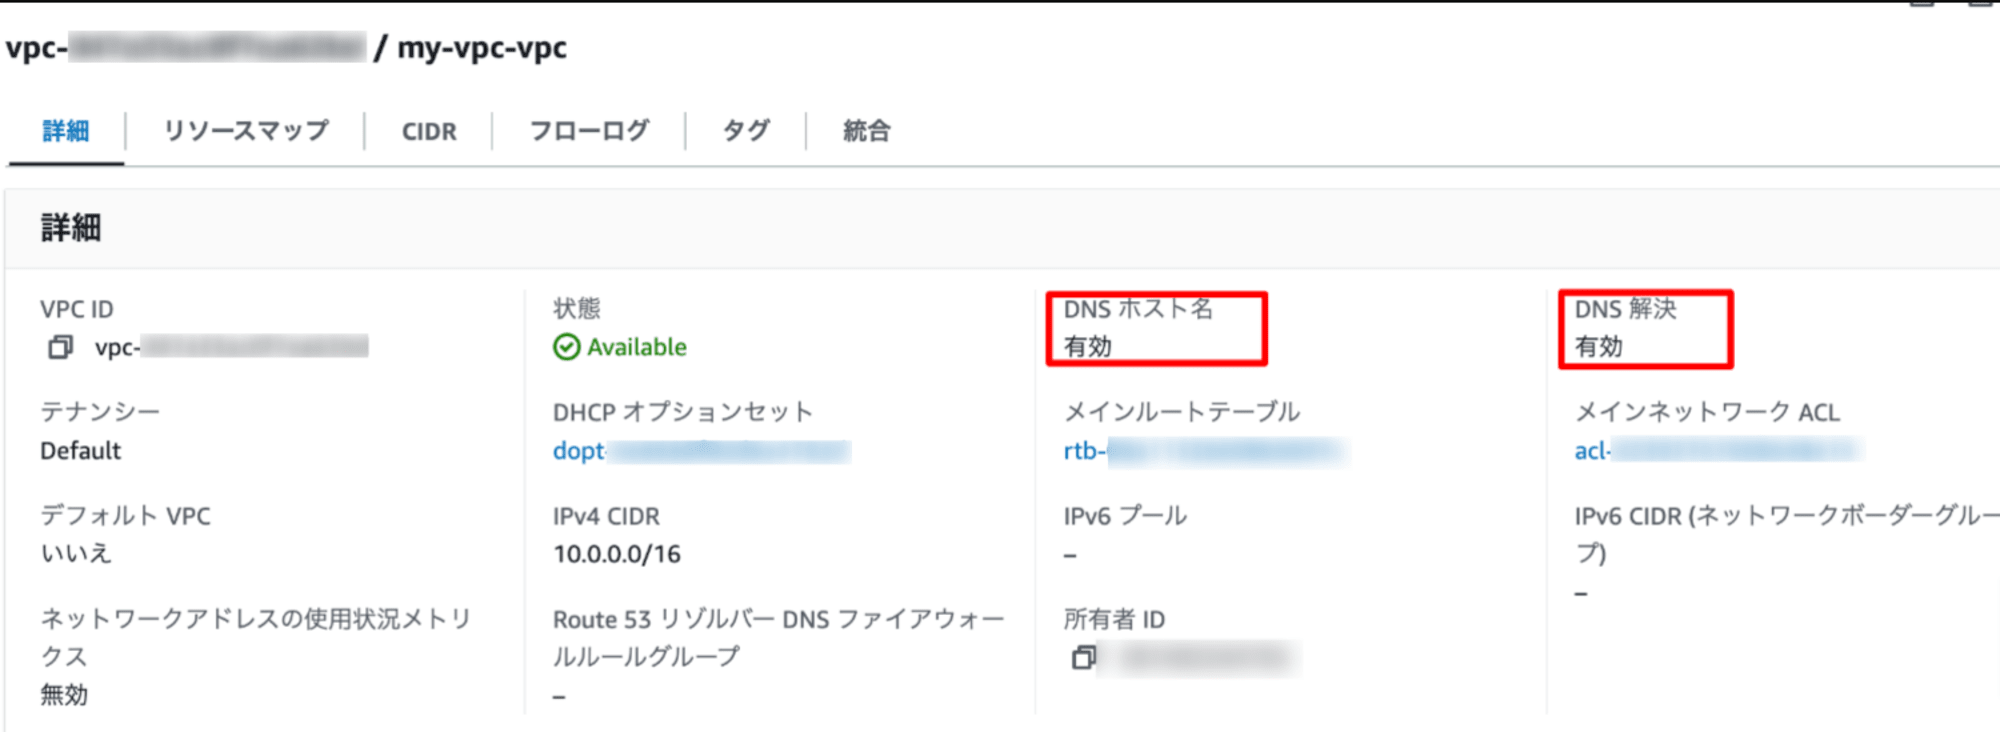Click the 状態 field label
This screenshot has width=2000, height=732.
(x=577, y=308)
